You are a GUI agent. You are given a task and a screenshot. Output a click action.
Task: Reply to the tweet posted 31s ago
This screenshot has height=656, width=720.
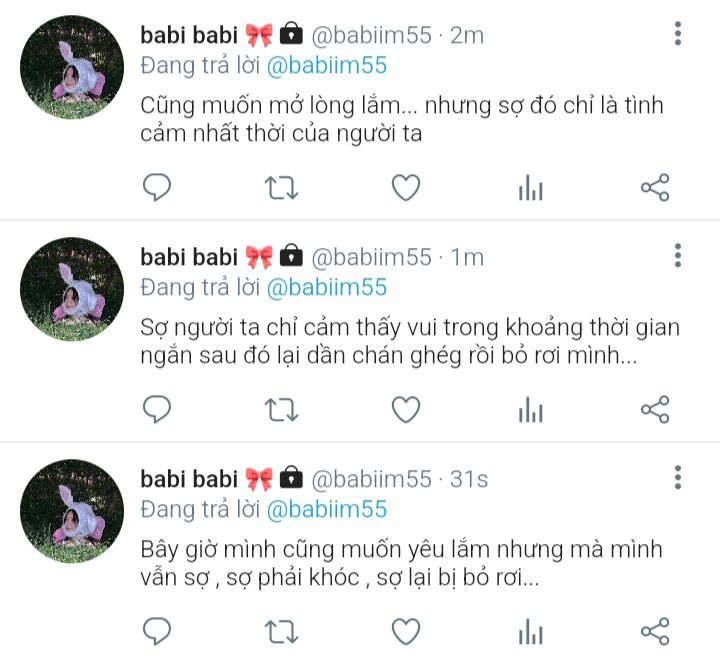coord(157,631)
